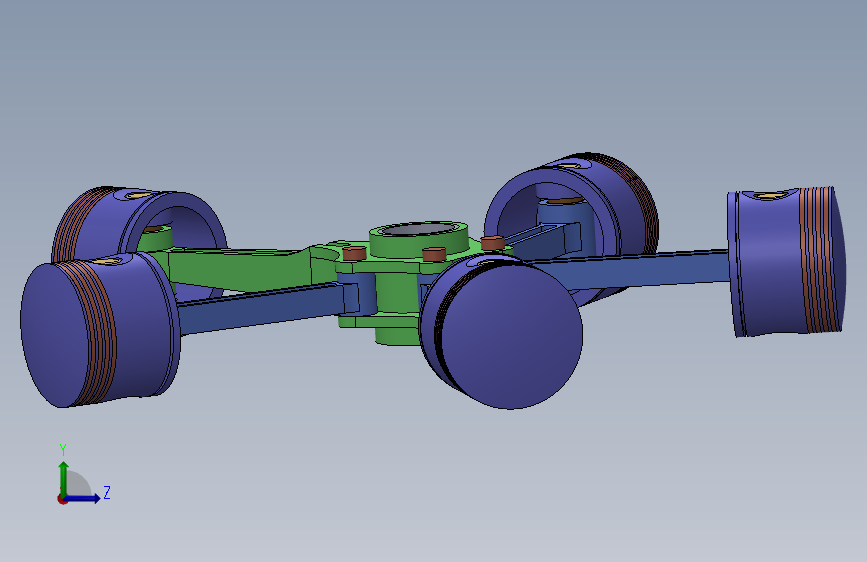Click the blue Z axis arrow
Viewport: 867px width, 562px height.
pyautogui.click(x=83, y=498)
